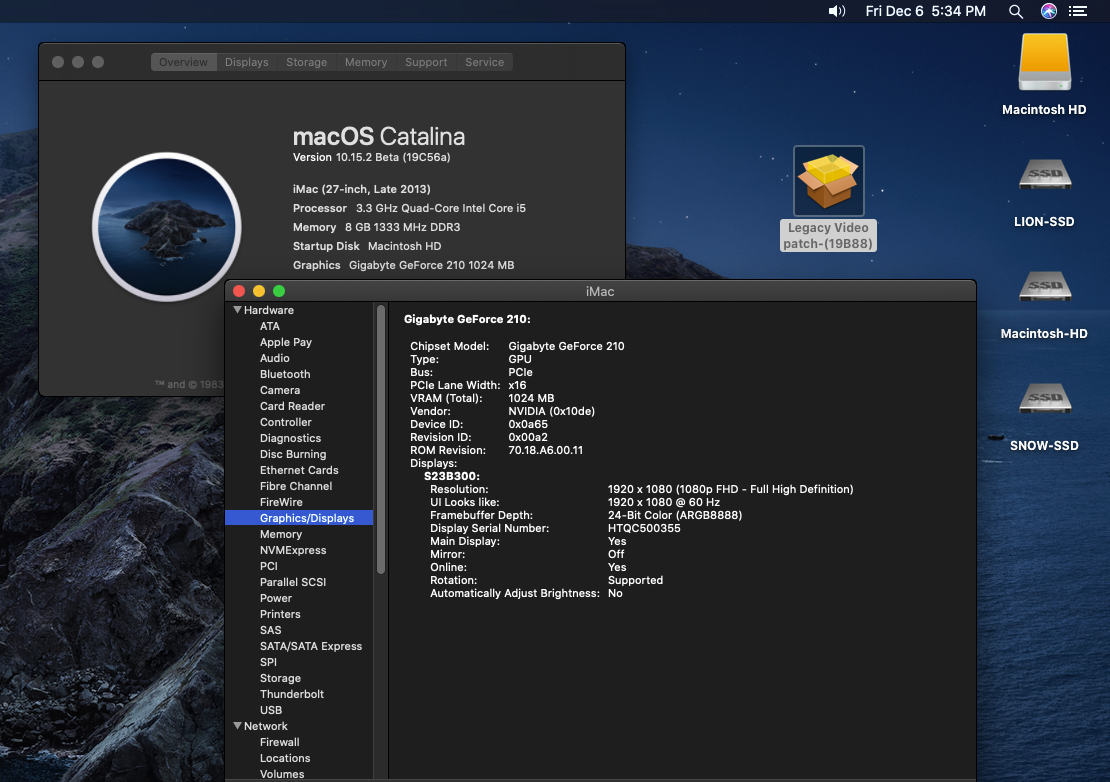Switch to the Memory tab in About This Mac

click(x=366, y=62)
